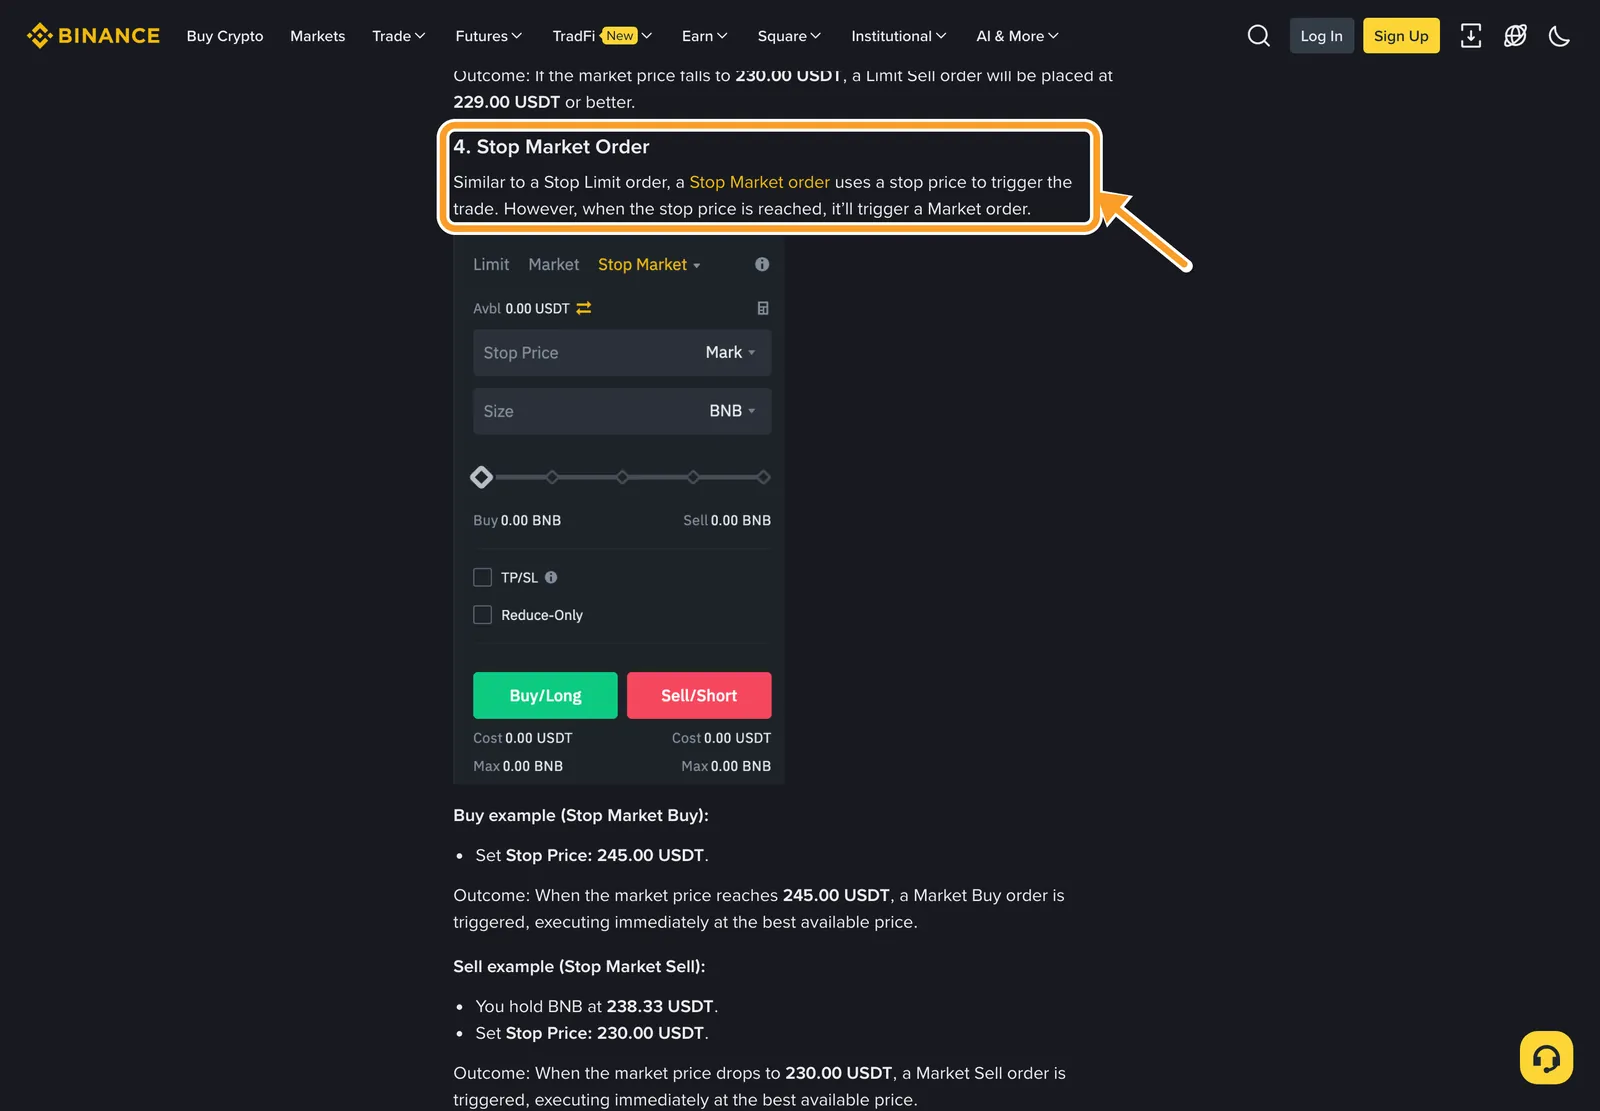Open the support chat headset icon
This screenshot has width=1600, height=1111.
[x=1546, y=1057]
